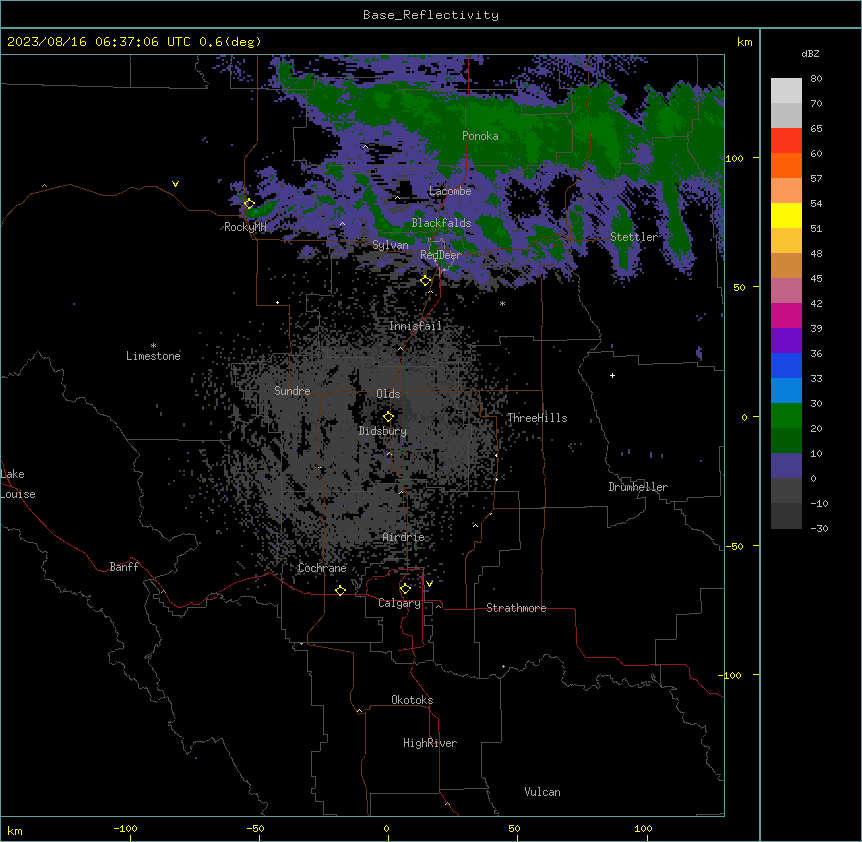Pick the orange 60 dBZ legend swatch
The width and height of the screenshot is (862, 842).
tap(786, 165)
